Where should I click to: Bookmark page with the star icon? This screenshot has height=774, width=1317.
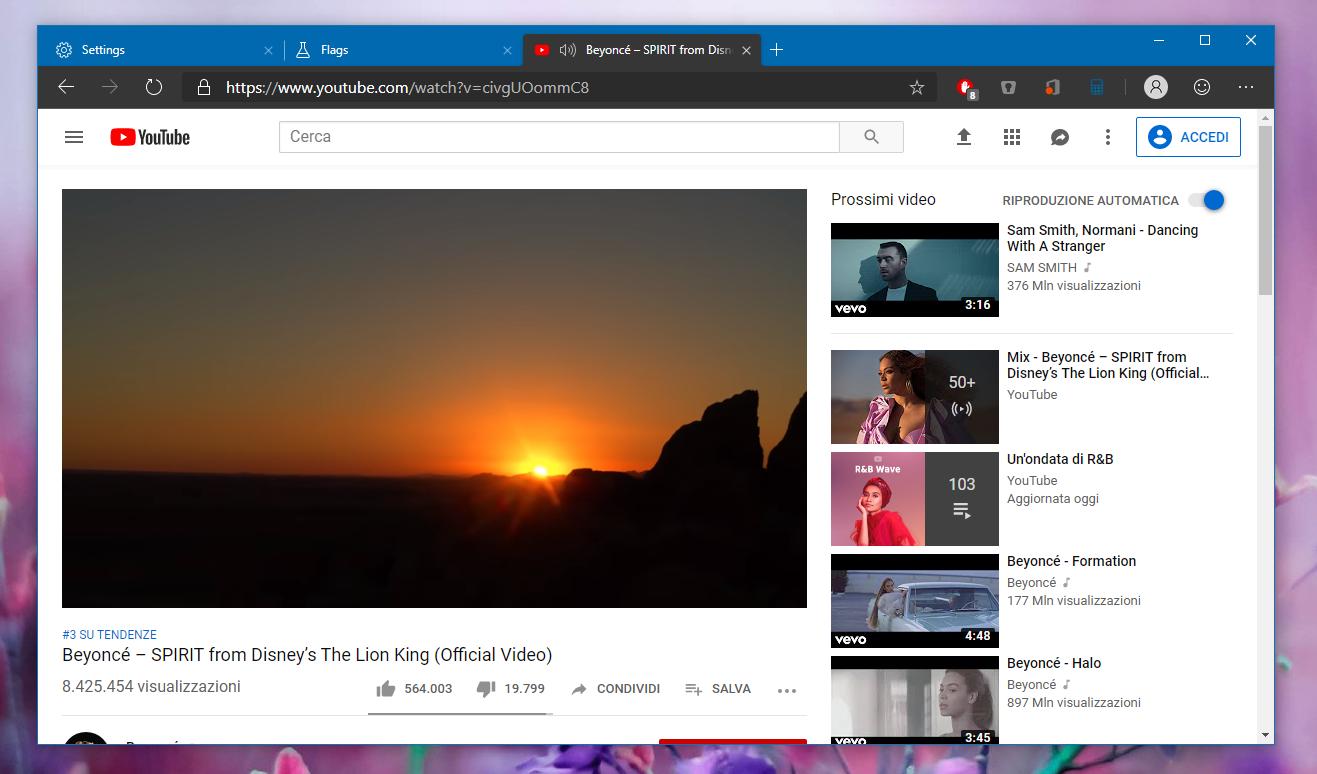point(917,88)
